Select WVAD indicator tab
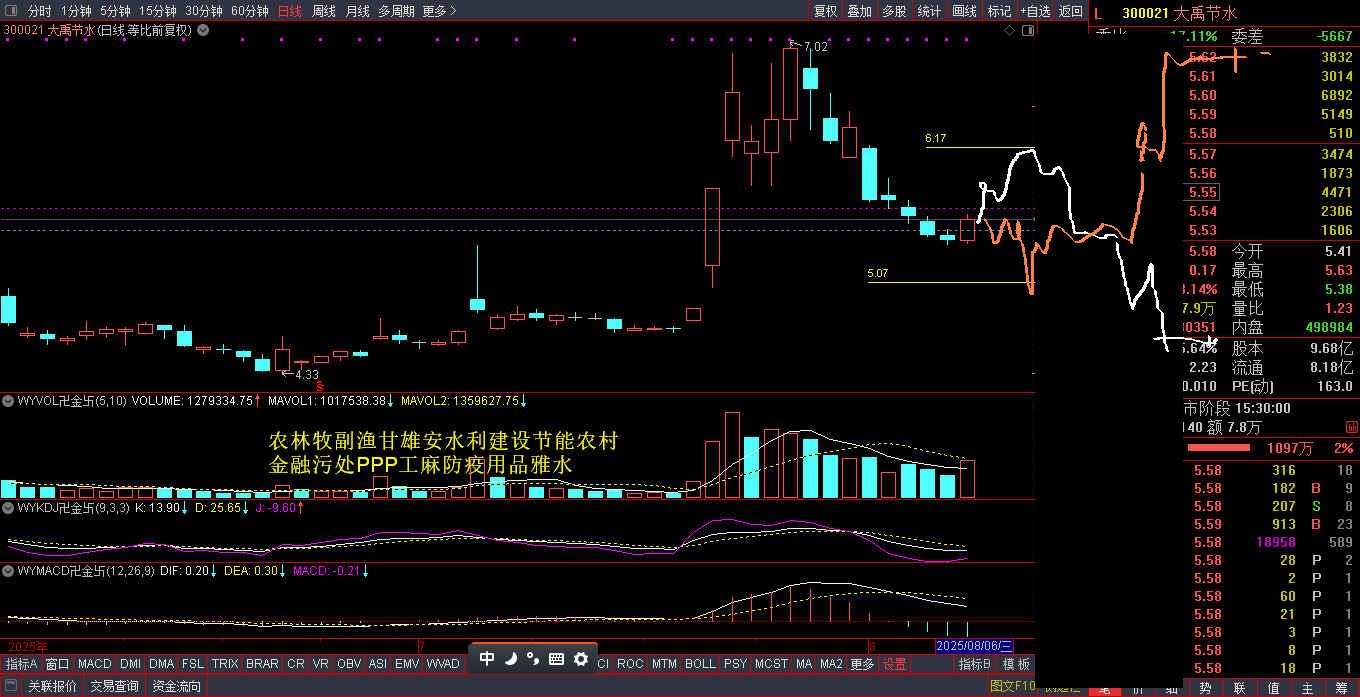 (443, 664)
